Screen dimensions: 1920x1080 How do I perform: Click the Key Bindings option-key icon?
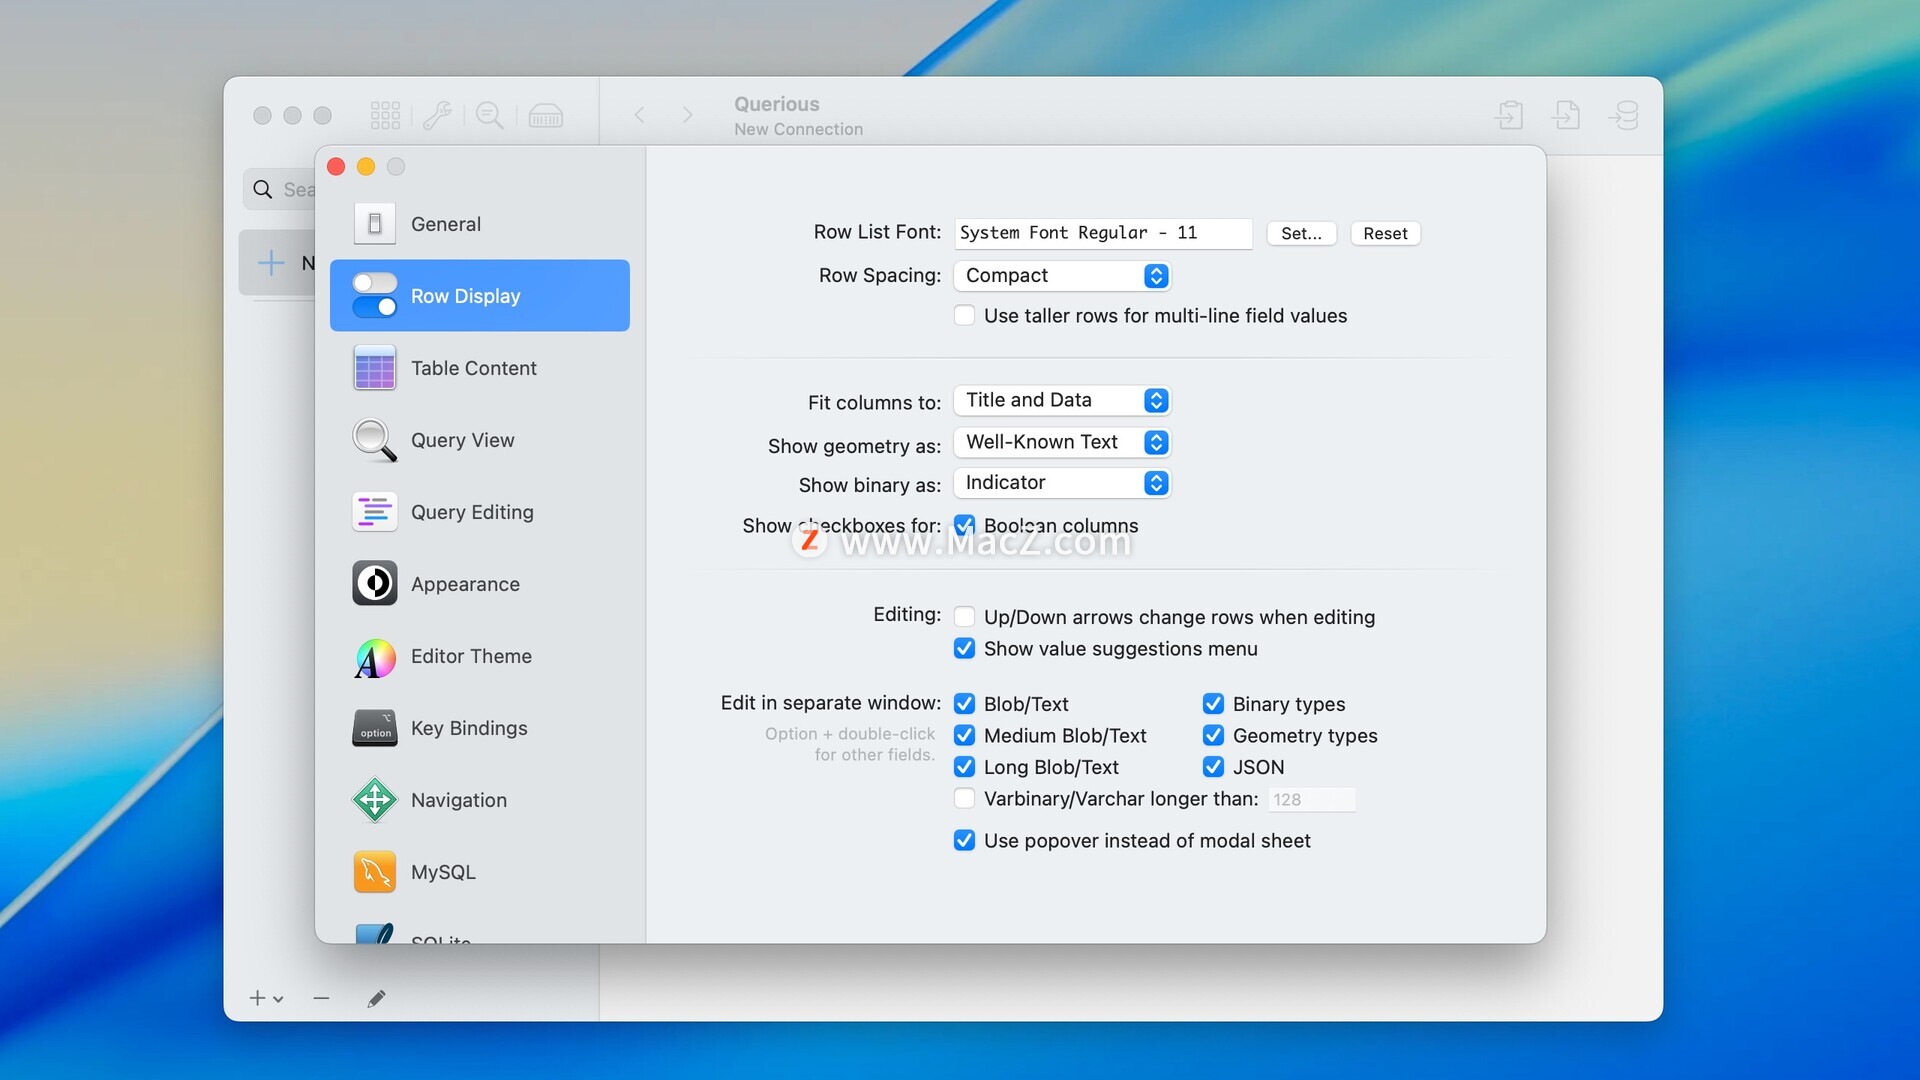(x=374, y=728)
